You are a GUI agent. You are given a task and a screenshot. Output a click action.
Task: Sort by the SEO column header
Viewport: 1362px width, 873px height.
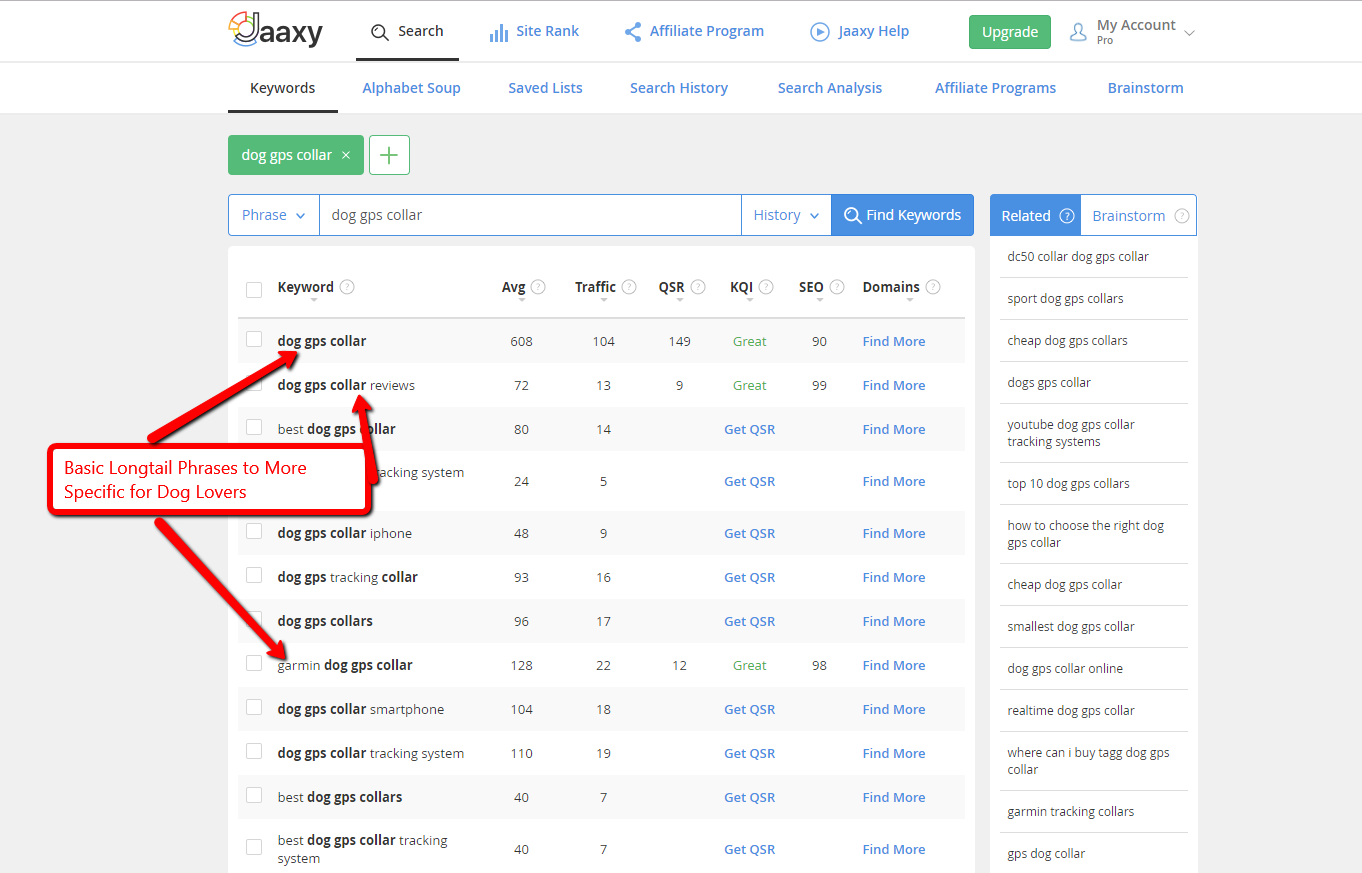pos(811,288)
